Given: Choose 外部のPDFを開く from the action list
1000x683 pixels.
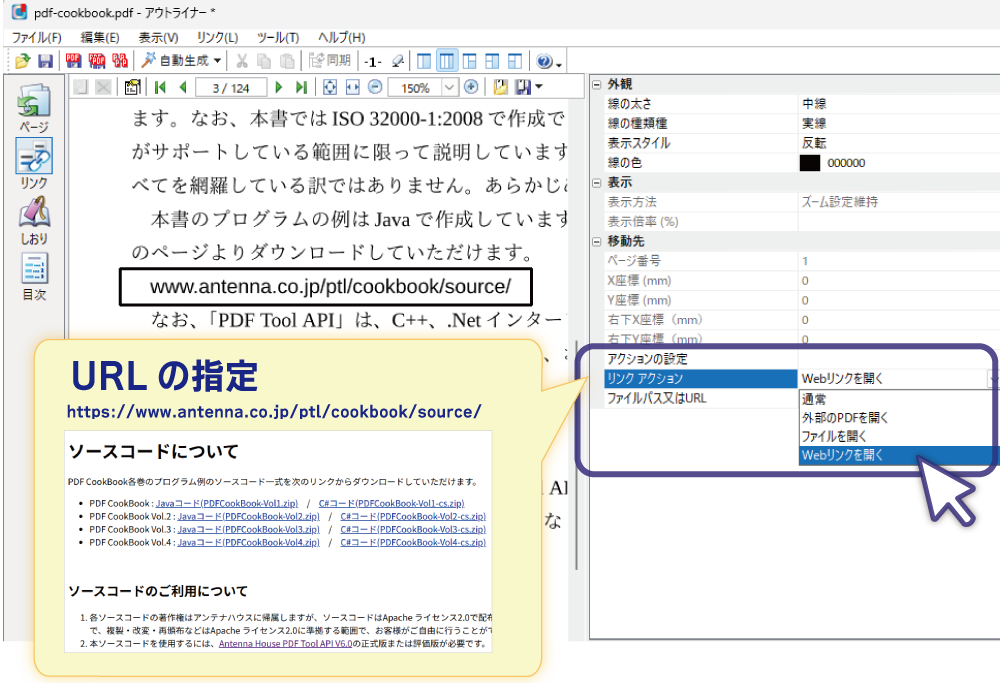Looking at the screenshot, I should [845, 417].
